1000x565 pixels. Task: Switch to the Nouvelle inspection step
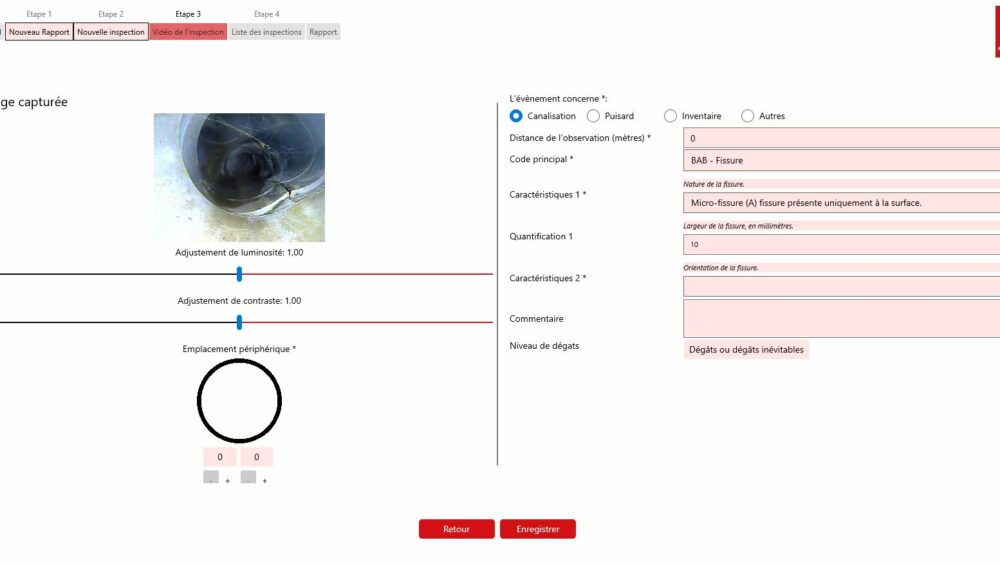click(111, 32)
